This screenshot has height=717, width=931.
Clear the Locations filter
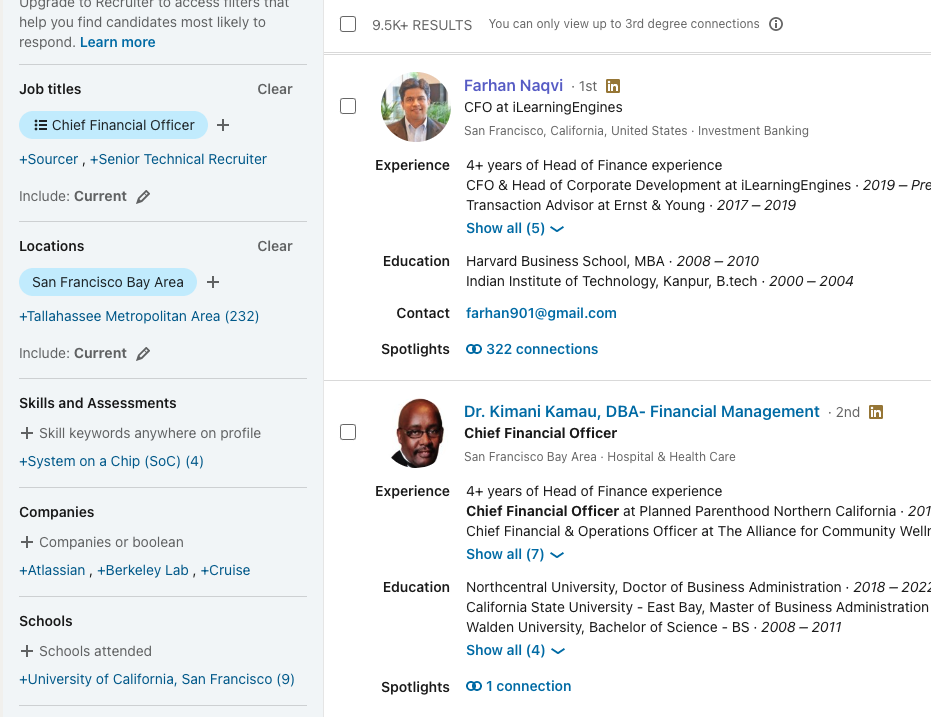(275, 246)
